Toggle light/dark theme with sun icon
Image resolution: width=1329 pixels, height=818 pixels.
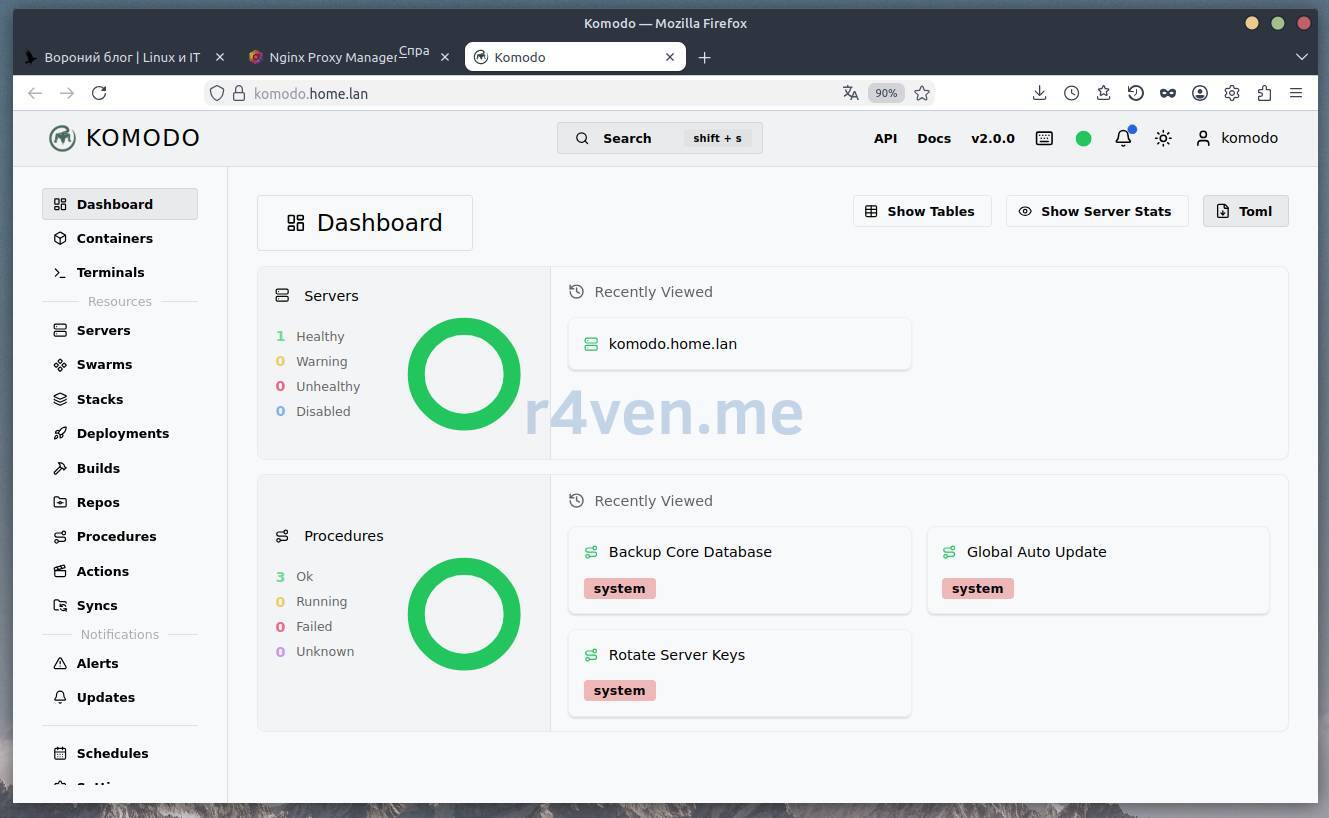point(1163,139)
